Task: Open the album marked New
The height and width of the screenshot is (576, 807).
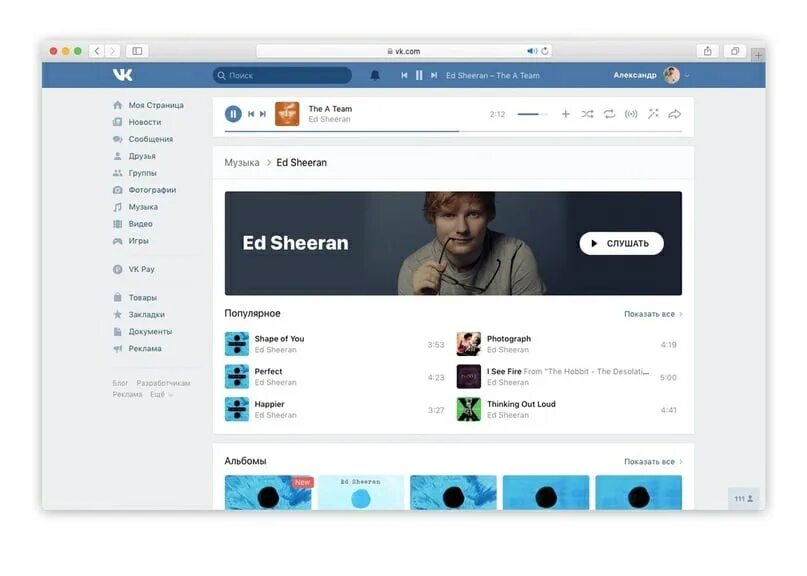Action: pos(268,493)
